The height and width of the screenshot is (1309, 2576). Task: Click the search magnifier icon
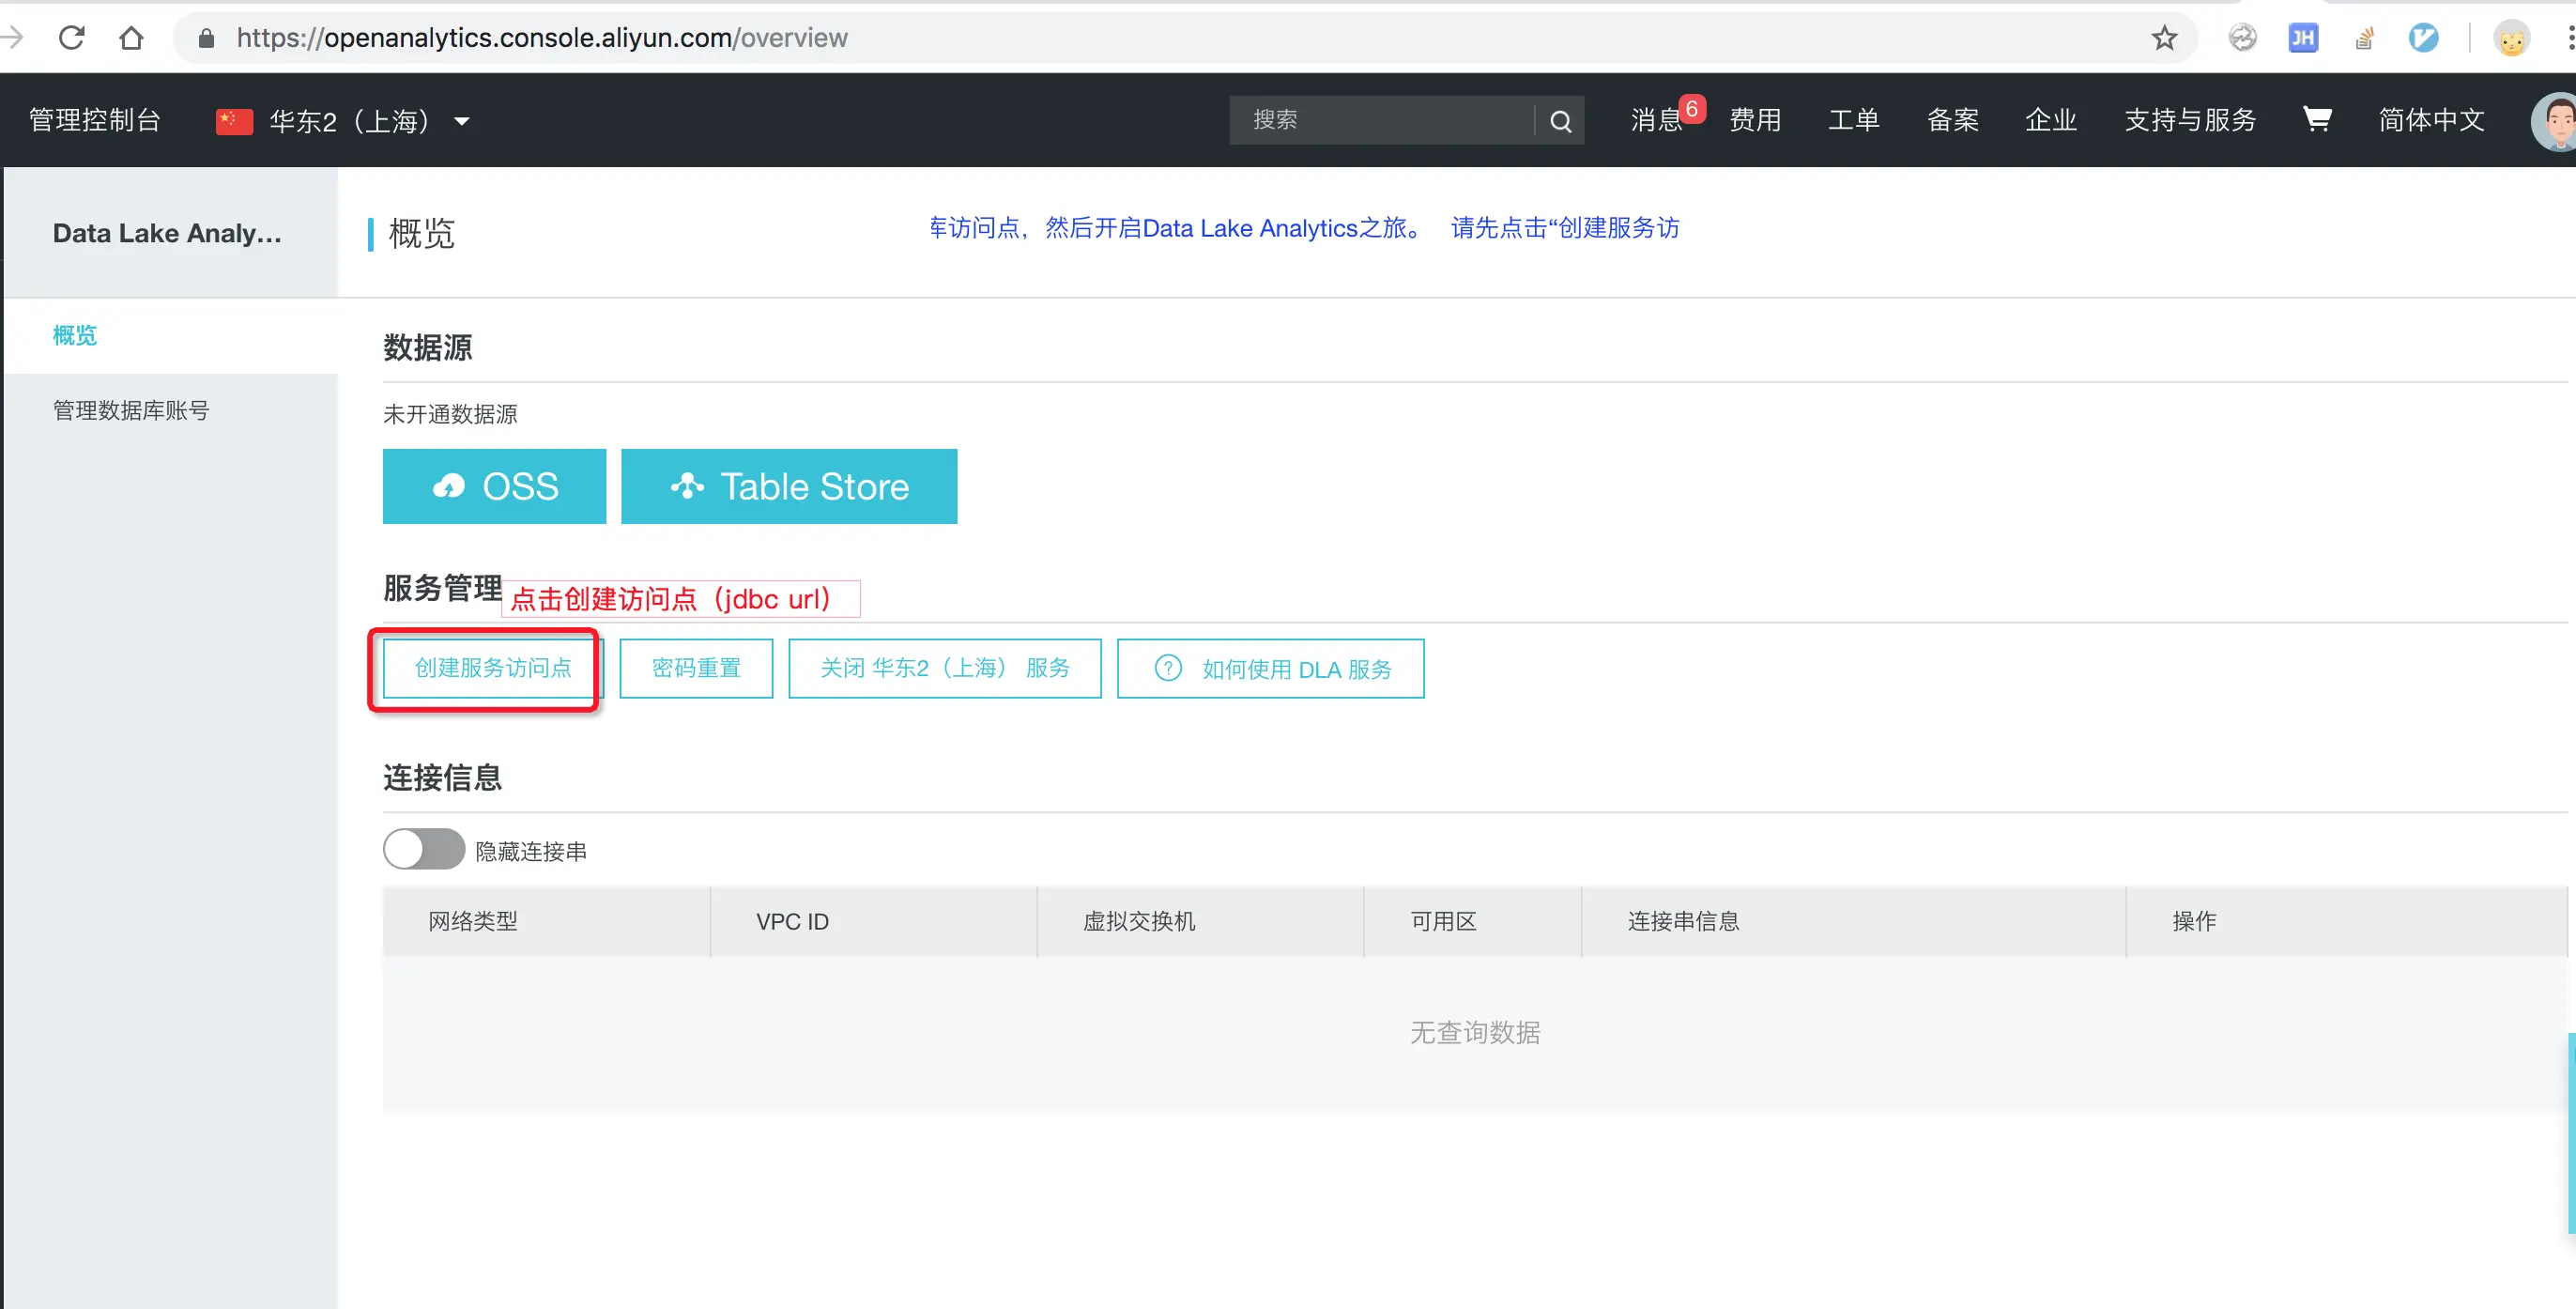[1560, 121]
